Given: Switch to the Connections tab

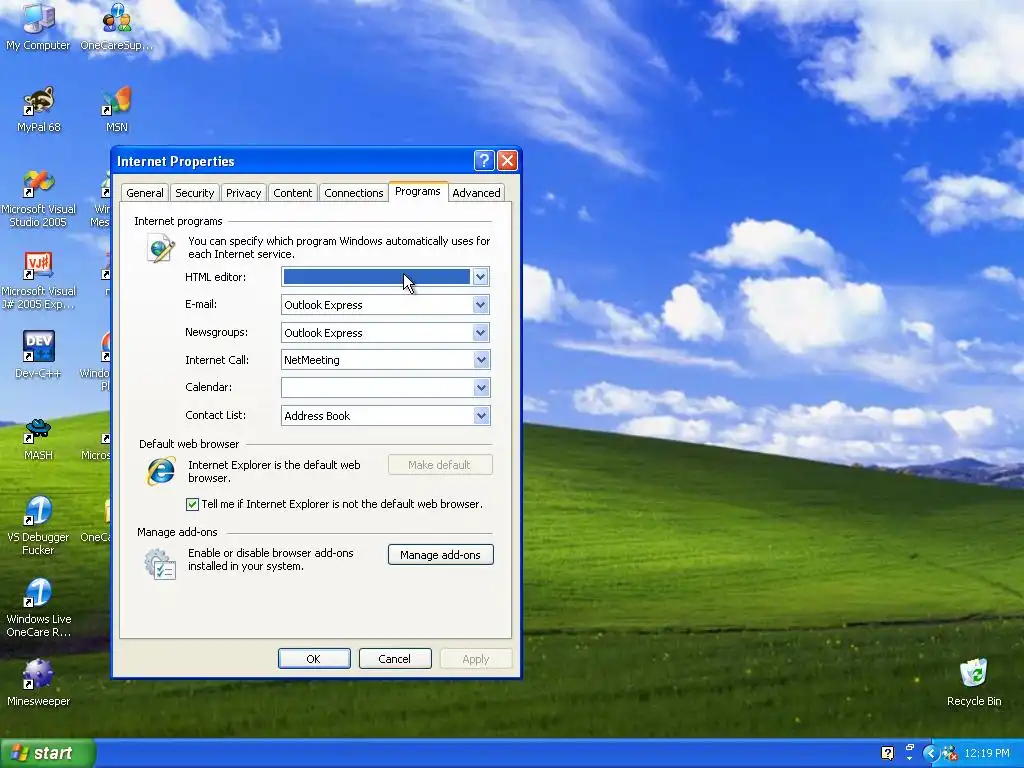Looking at the screenshot, I should (x=353, y=193).
